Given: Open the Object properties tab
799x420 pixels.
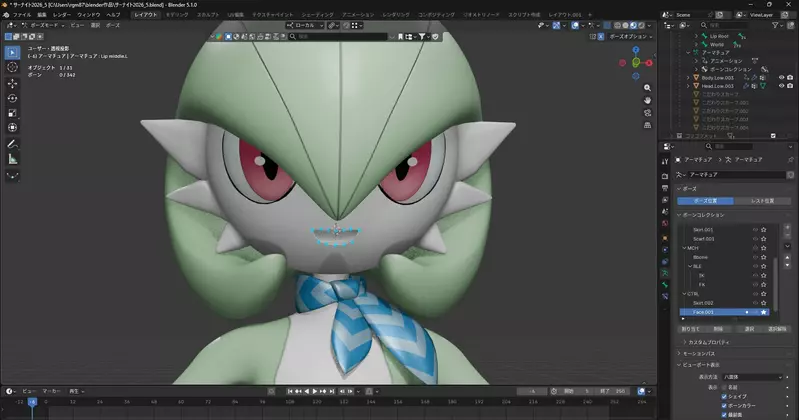Looking at the screenshot, I should (x=665, y=238).
